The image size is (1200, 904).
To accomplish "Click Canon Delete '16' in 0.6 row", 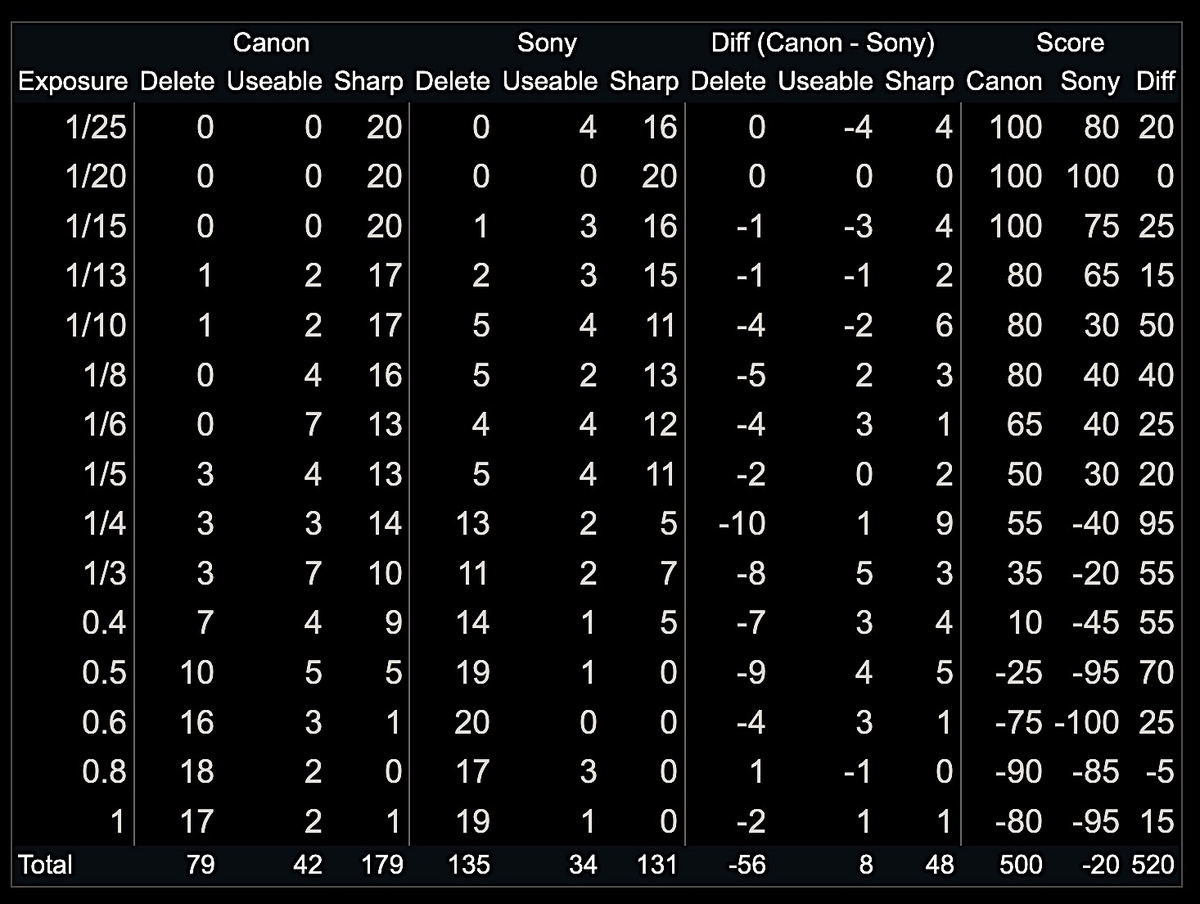I will [x=196, y=722].
